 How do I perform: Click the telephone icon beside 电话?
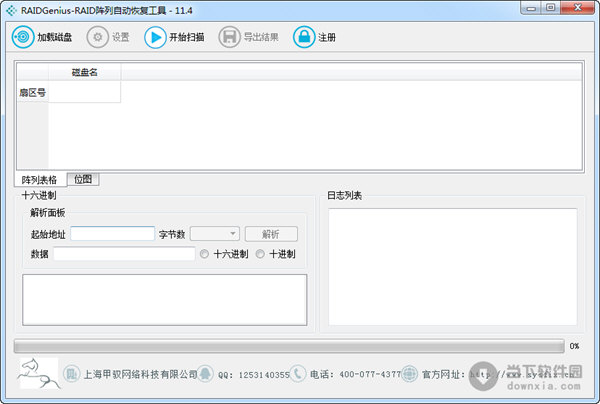[298, 373]
